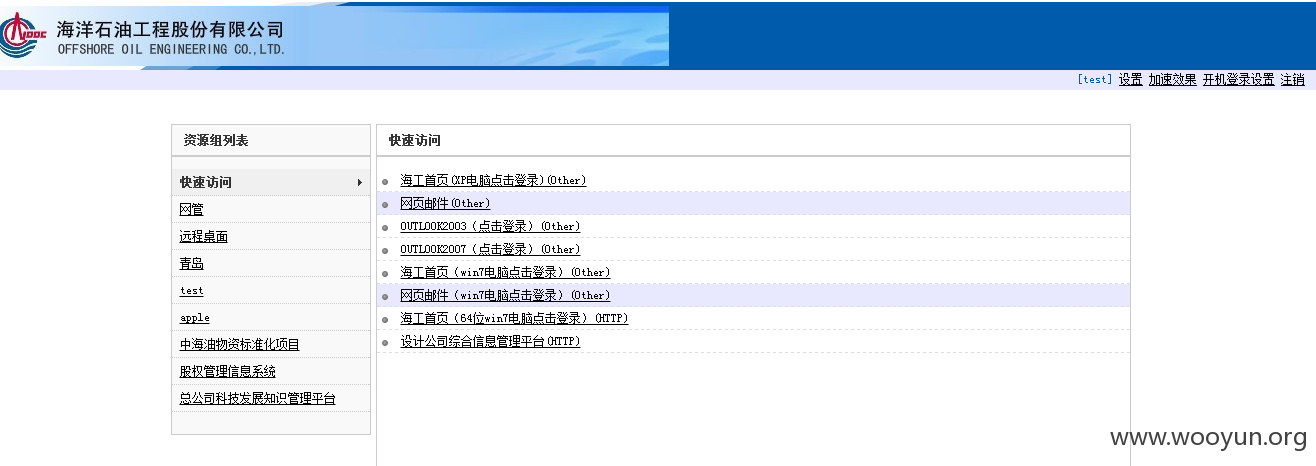Click bullet icon beside 设计公司综合信息管理平台
This screenshot has height=466, width=1316.
(385, 342)
